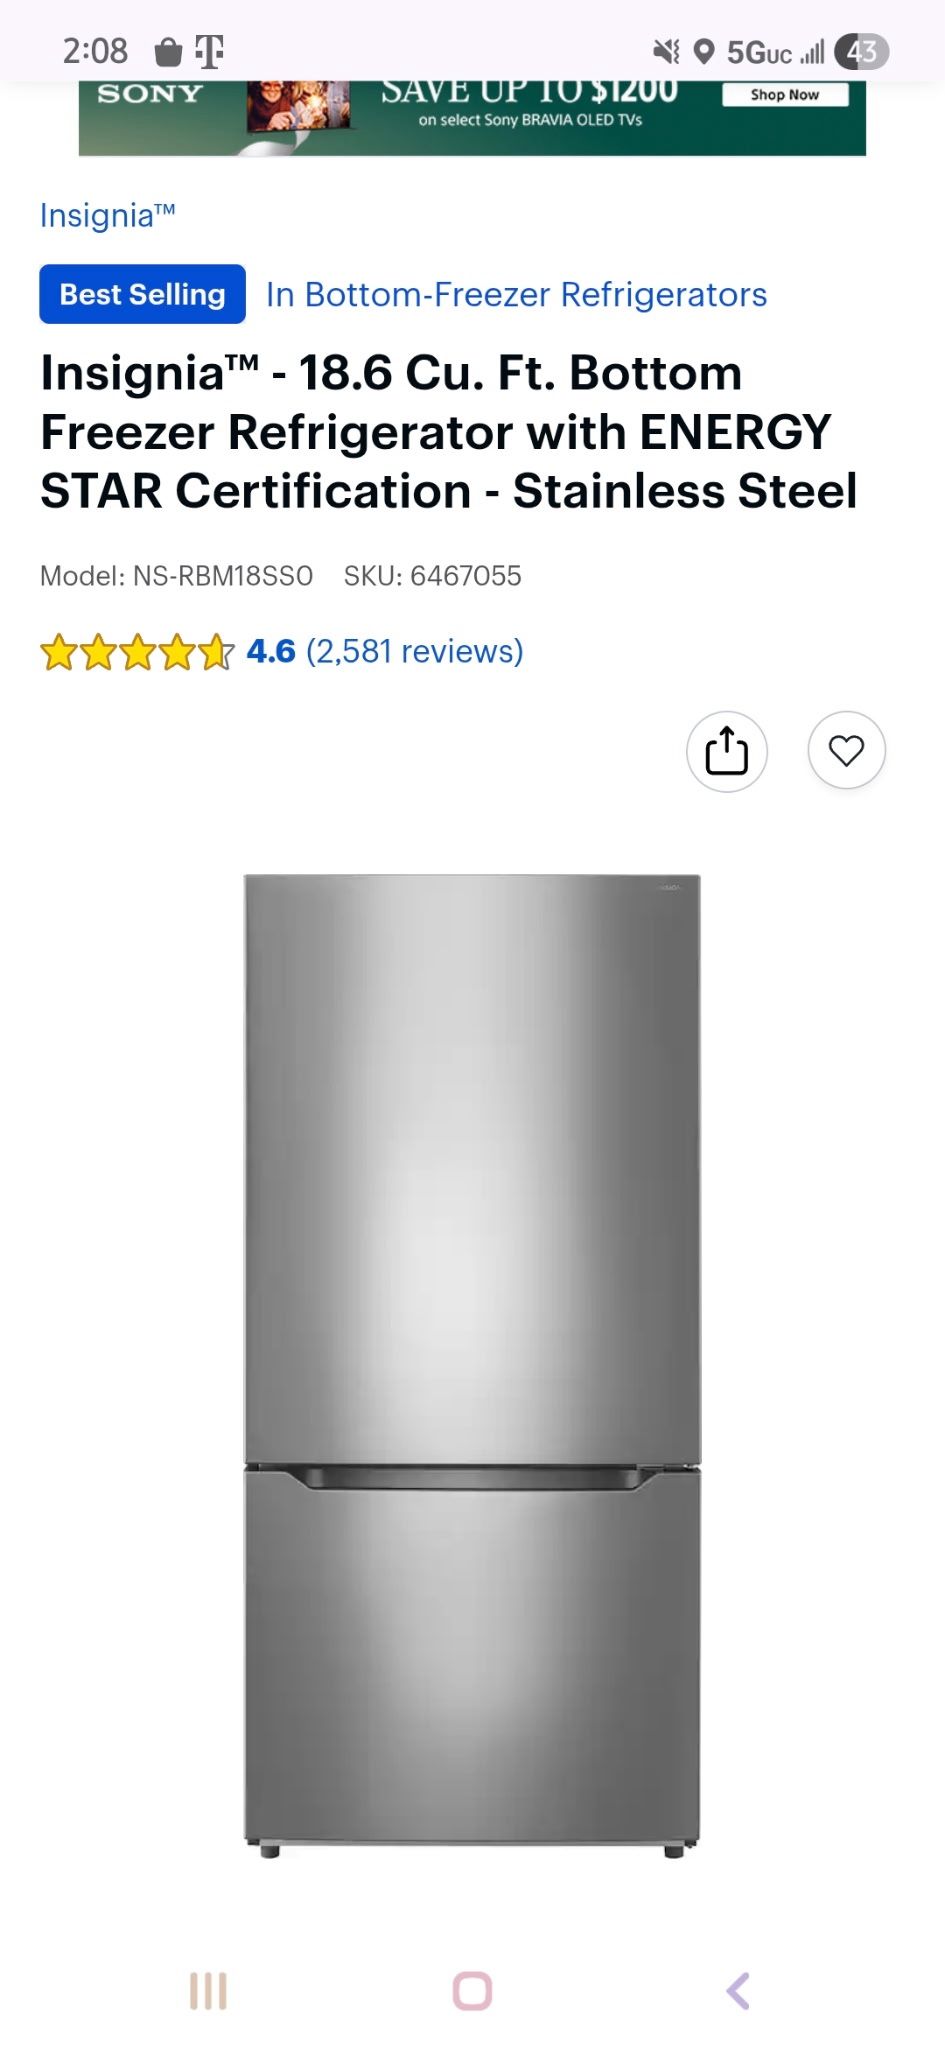Open the 2,581 reviews link
The height and width of the screenshot is (2048, 945).
(415, 651)
